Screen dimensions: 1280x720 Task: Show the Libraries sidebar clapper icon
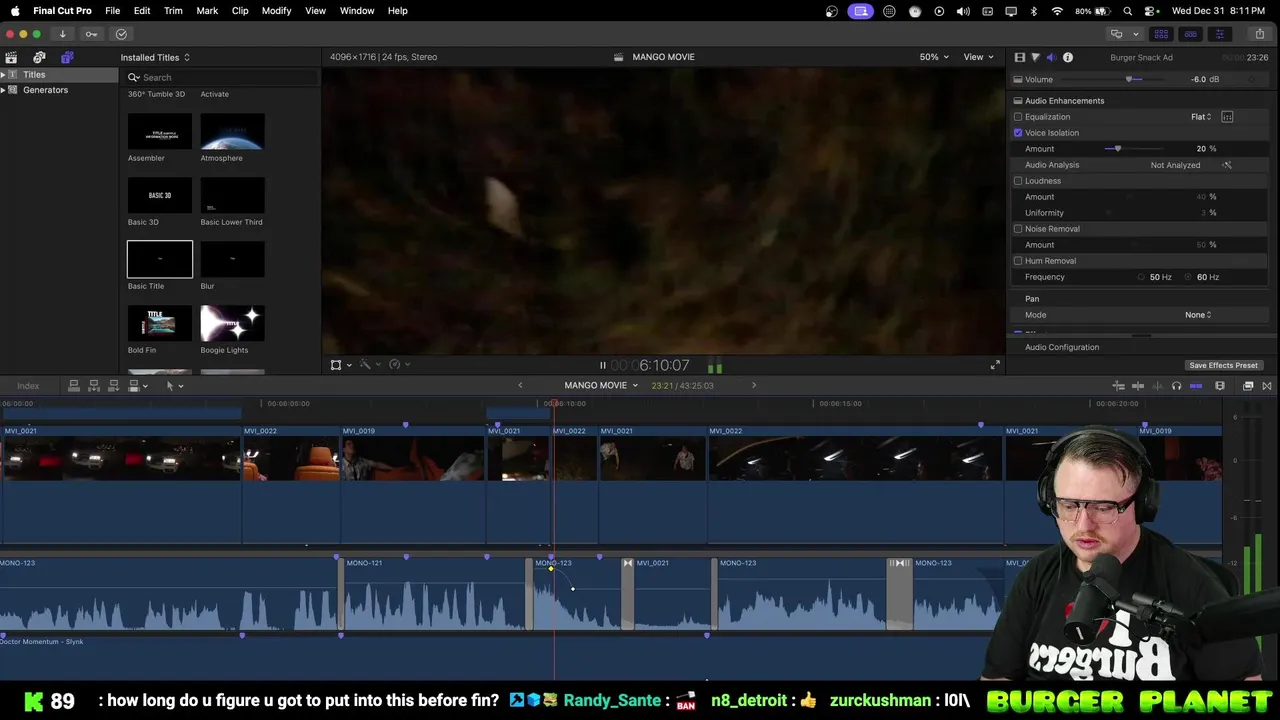pos(11,57)
